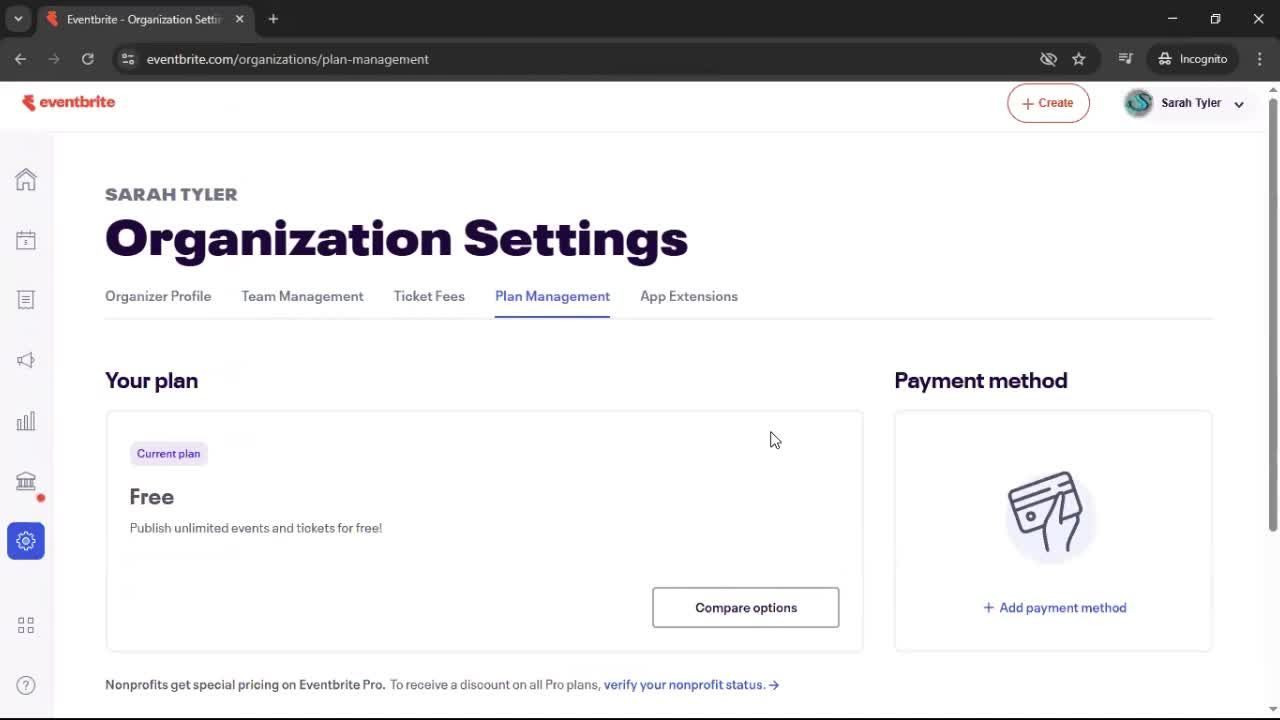
Task: Open the Finance bank sidebar icon
Action: pos(26,481)
